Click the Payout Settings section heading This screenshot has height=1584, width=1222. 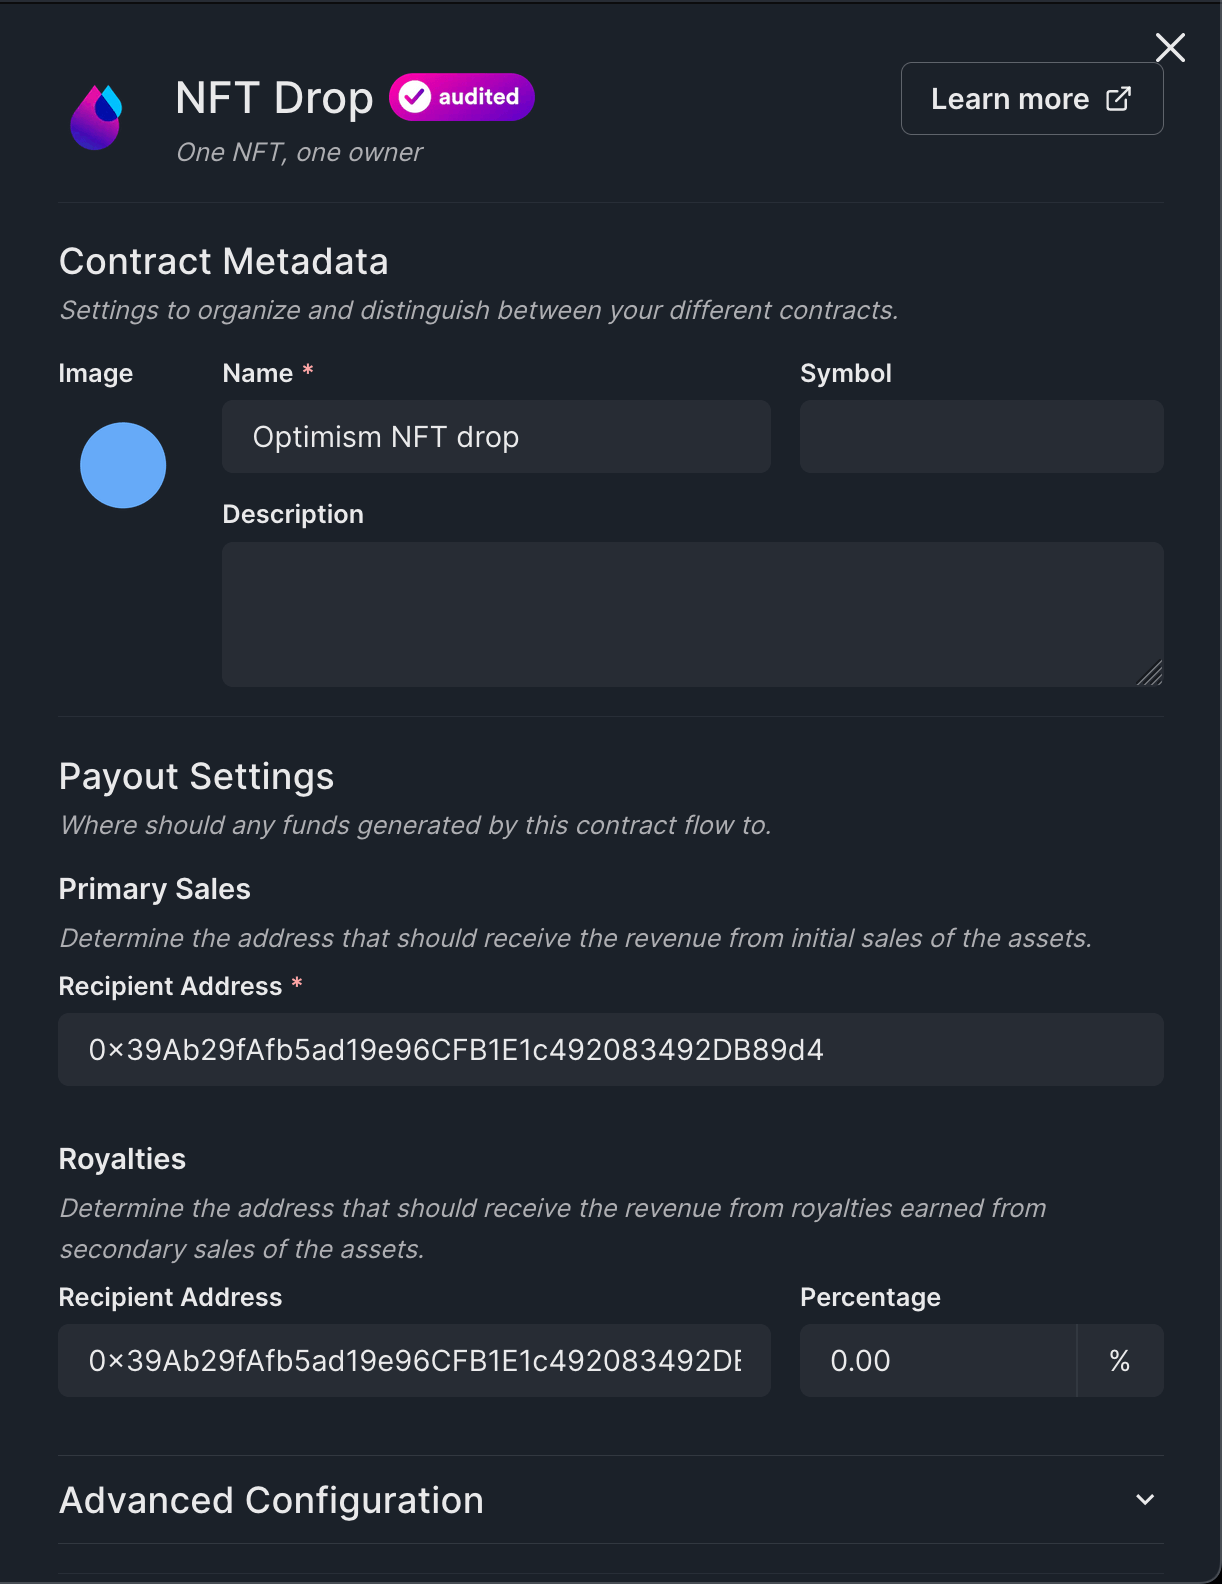coord(196,776)
